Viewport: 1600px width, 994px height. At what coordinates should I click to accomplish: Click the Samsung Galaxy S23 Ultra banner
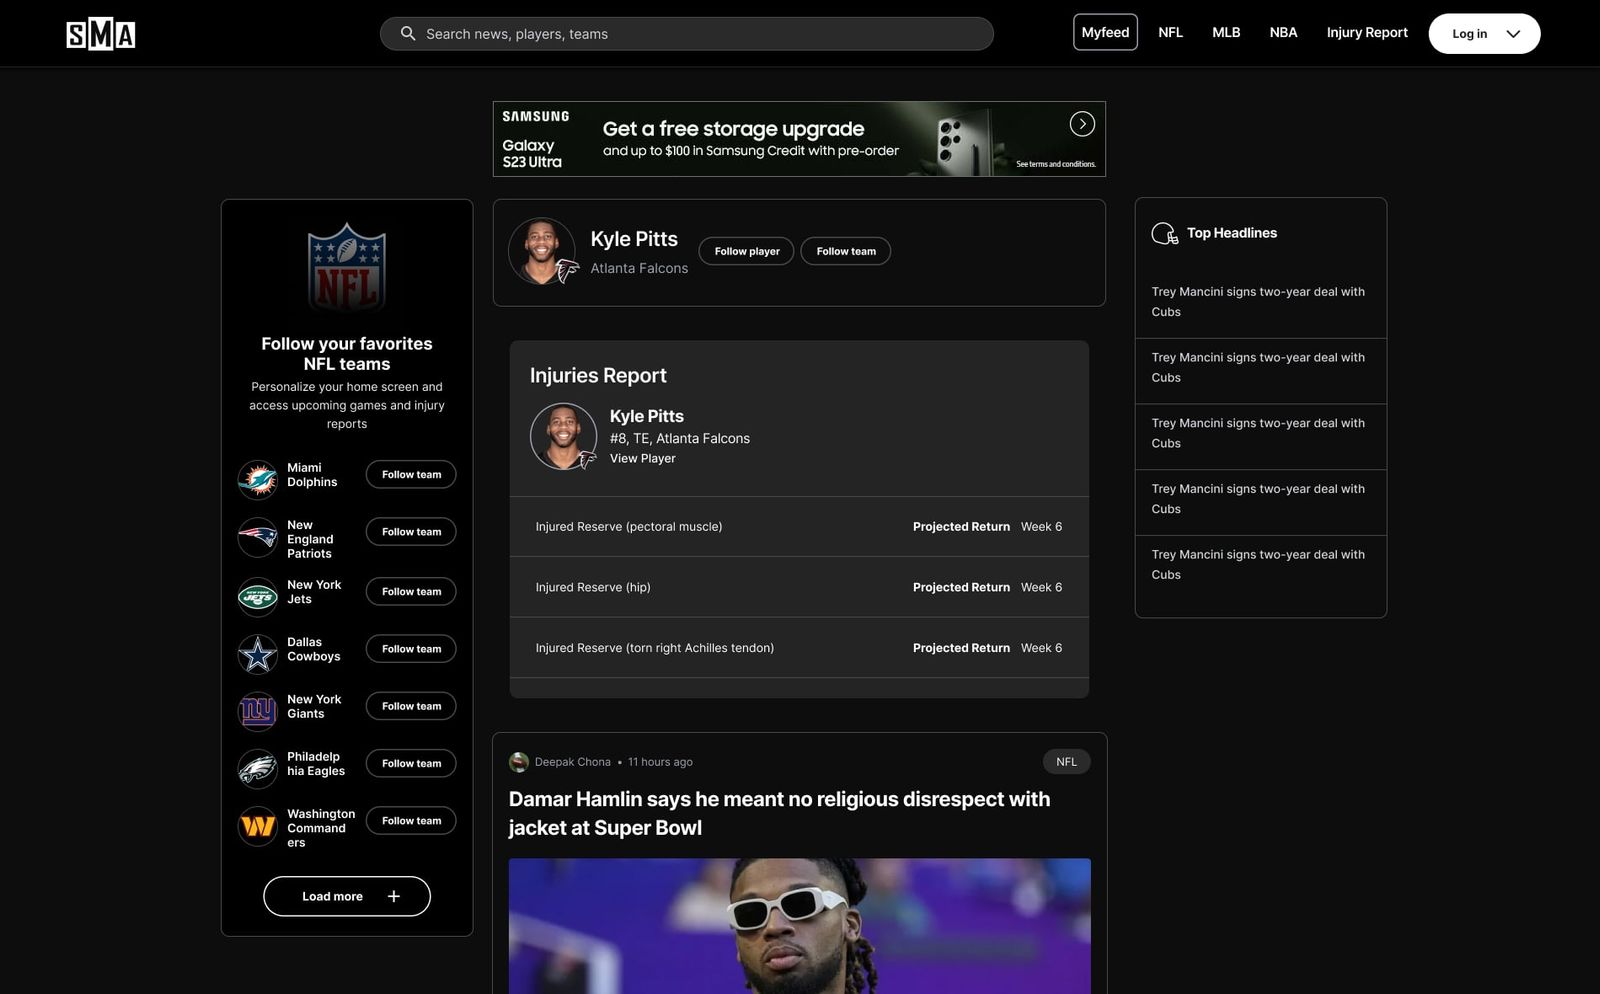coord(799,139)
